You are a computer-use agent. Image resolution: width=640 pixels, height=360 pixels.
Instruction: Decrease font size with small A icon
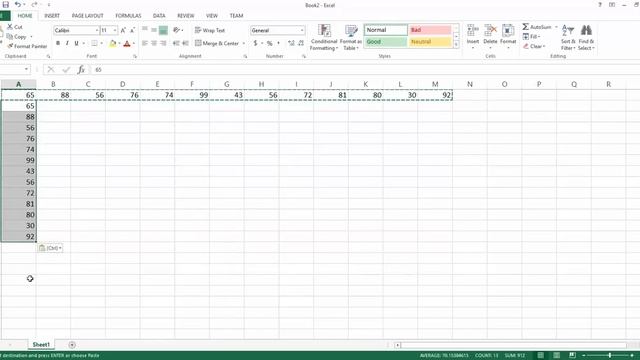tap(132, 30)
